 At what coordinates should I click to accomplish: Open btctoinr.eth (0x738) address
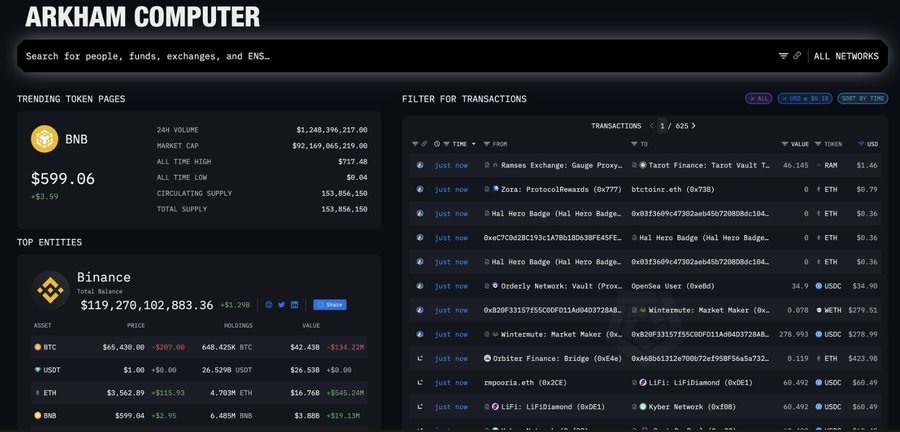click(x=673, y=189)
